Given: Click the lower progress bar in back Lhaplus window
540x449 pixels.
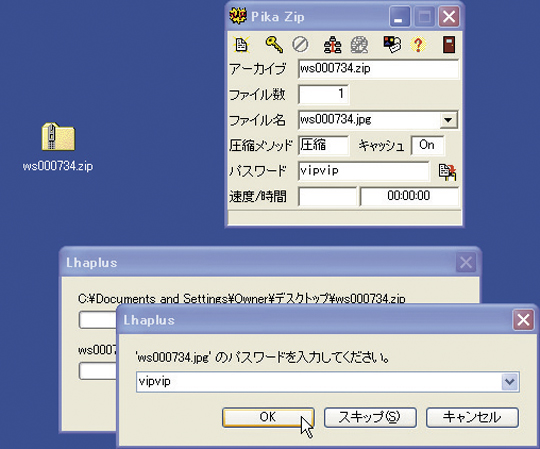Looking at the screenshot, I should click(x=98, y=371).
